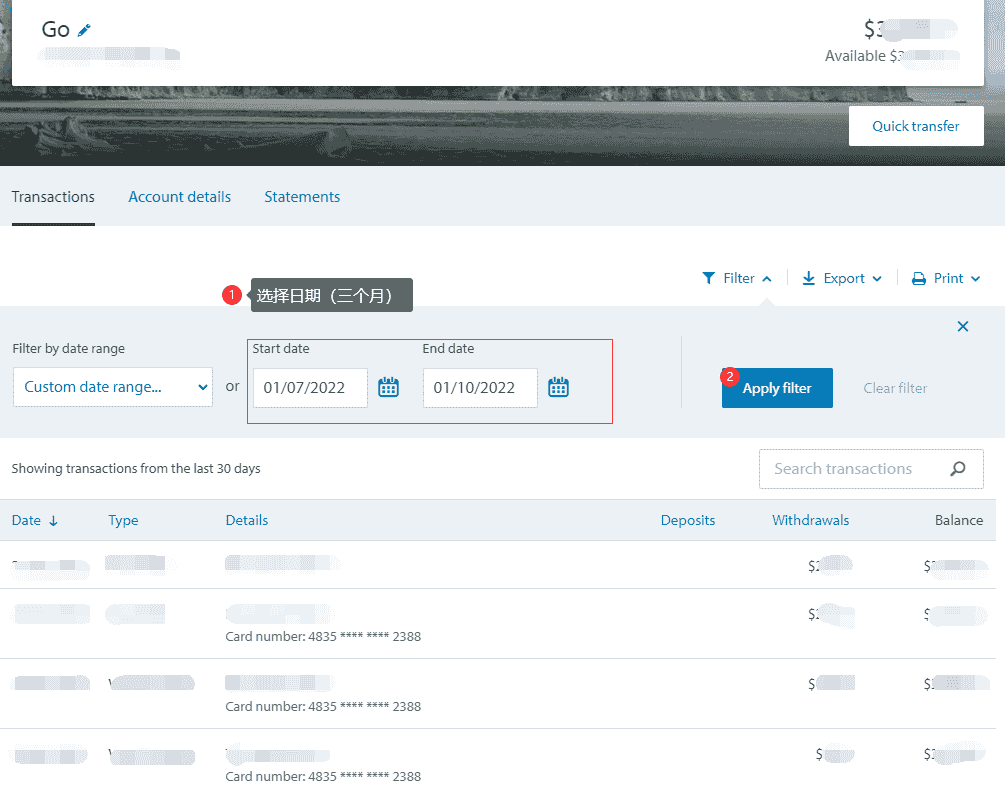Click the Quick transfer button
This screenshot has height=787, width=1005.
[915, 126]
